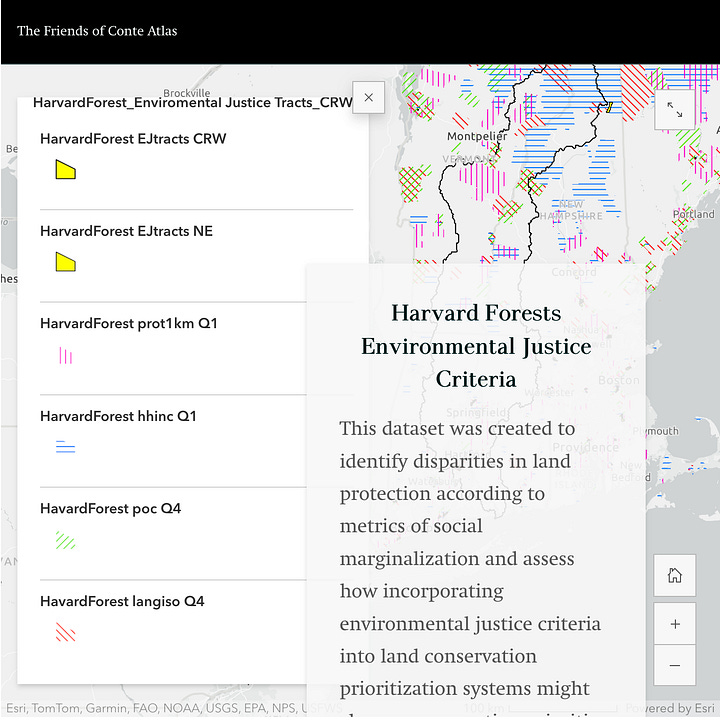Select legend entry 'HavardForest langiso Q4'

122,601
